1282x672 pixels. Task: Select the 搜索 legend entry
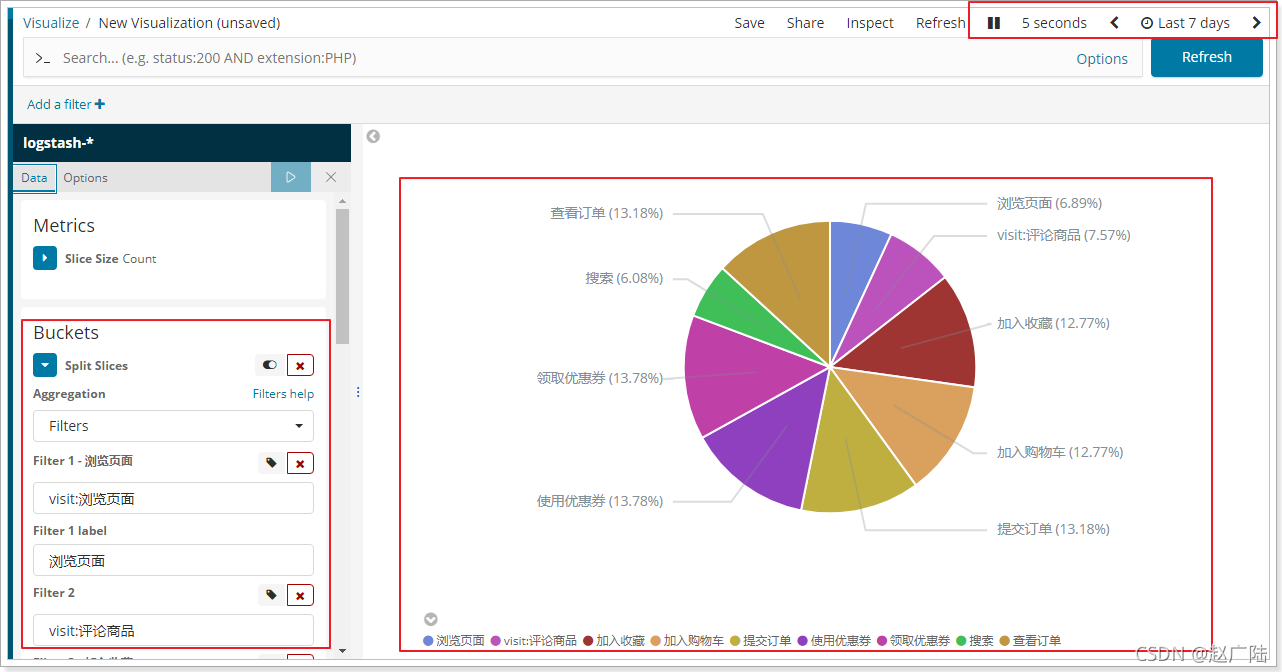click(975, 641)
